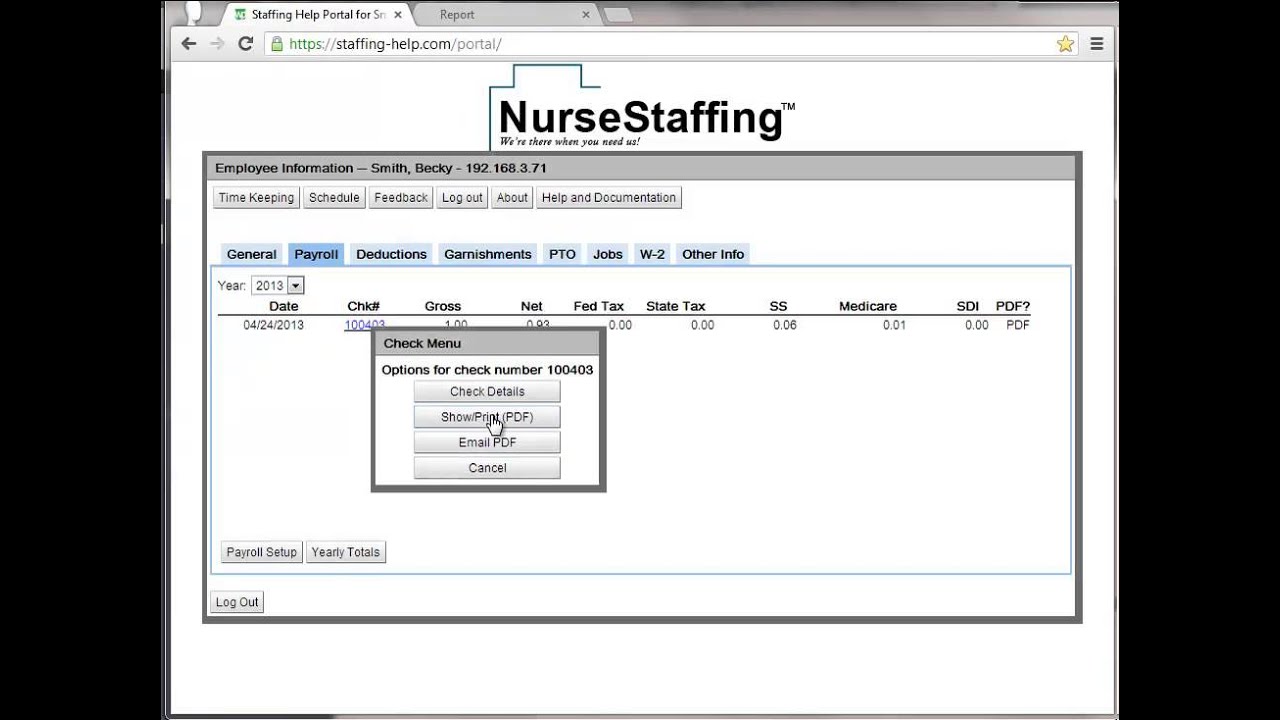Expand the Year 2013 dropdown
The image size is (1280, 720).
(277, 286)
